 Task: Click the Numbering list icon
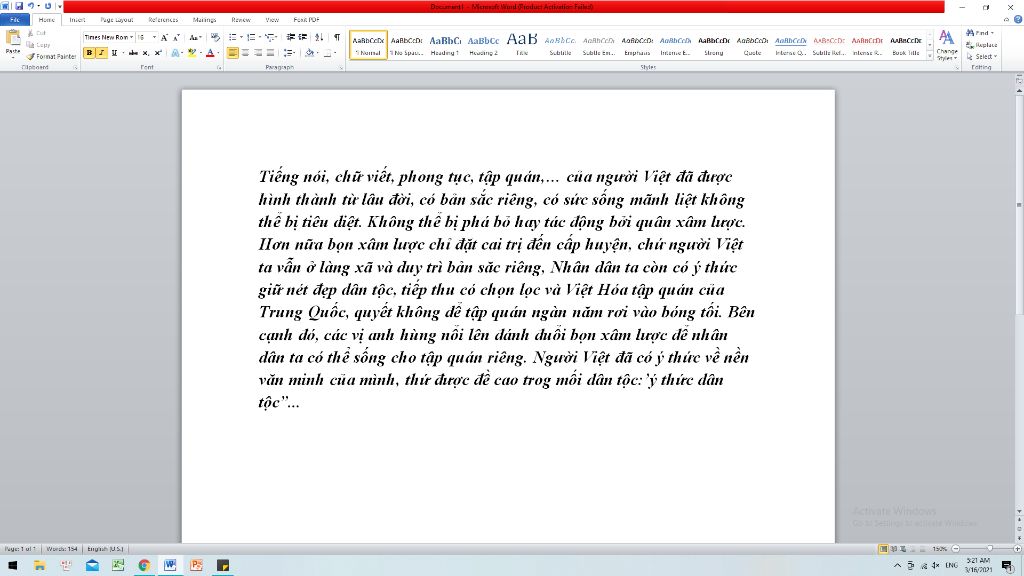click(251, 37)
